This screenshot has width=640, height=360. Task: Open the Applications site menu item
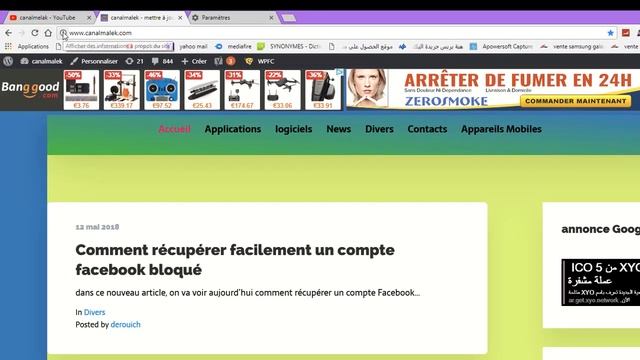(233, 129)
